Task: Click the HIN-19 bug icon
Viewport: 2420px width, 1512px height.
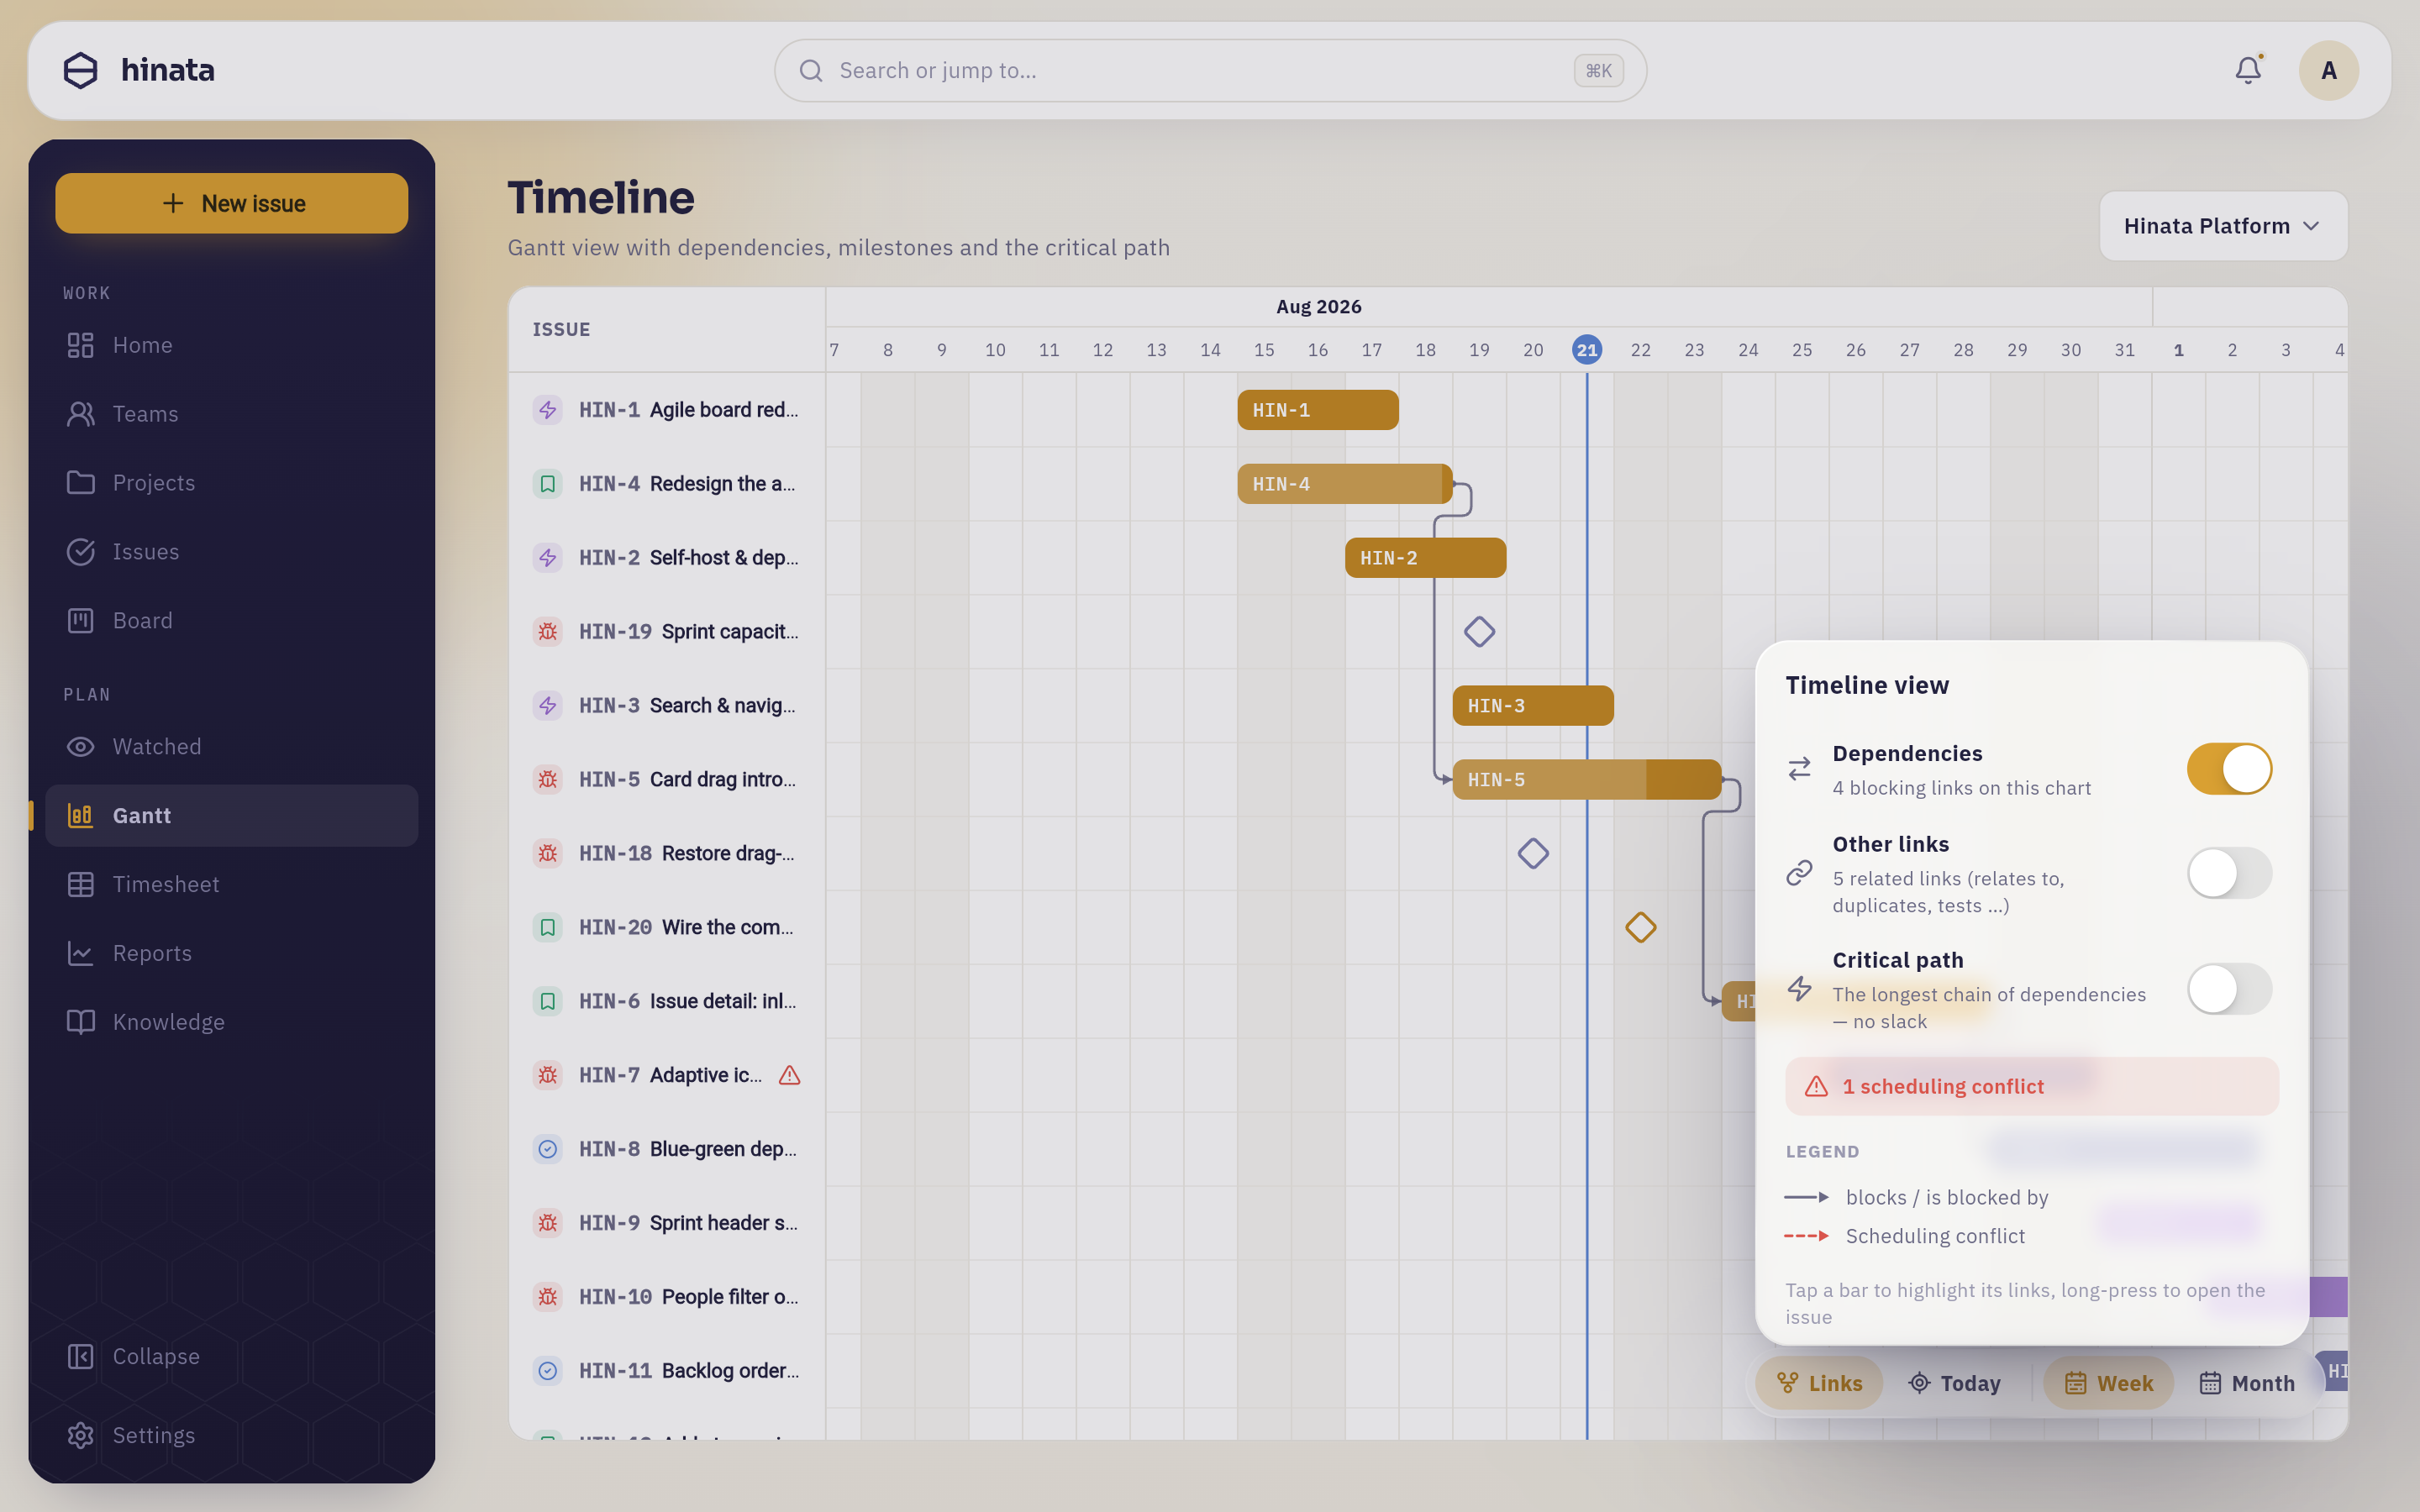Action: [x=547, y=632]
